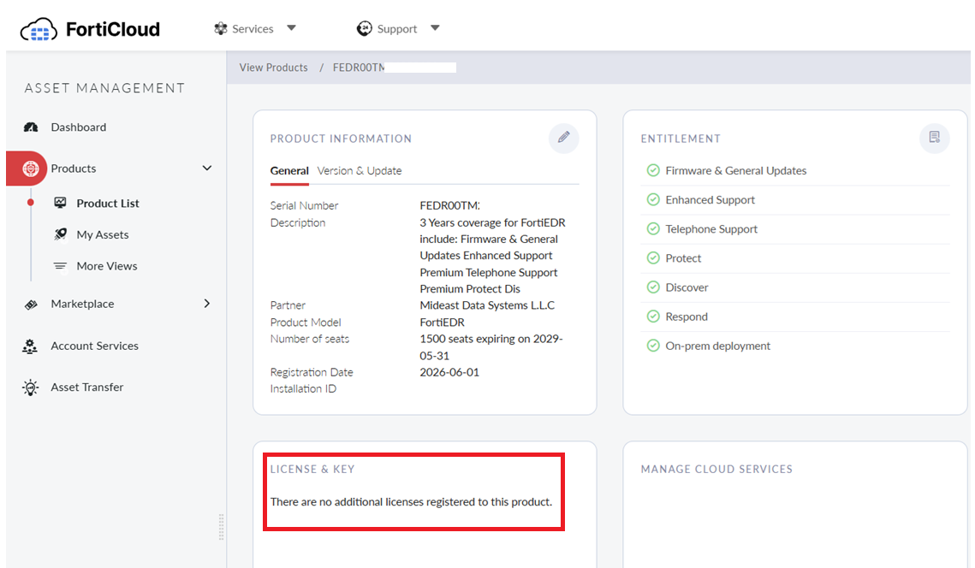Open the entitlement details document icon
Screen dimensions: 975x568
coord(934,137)
